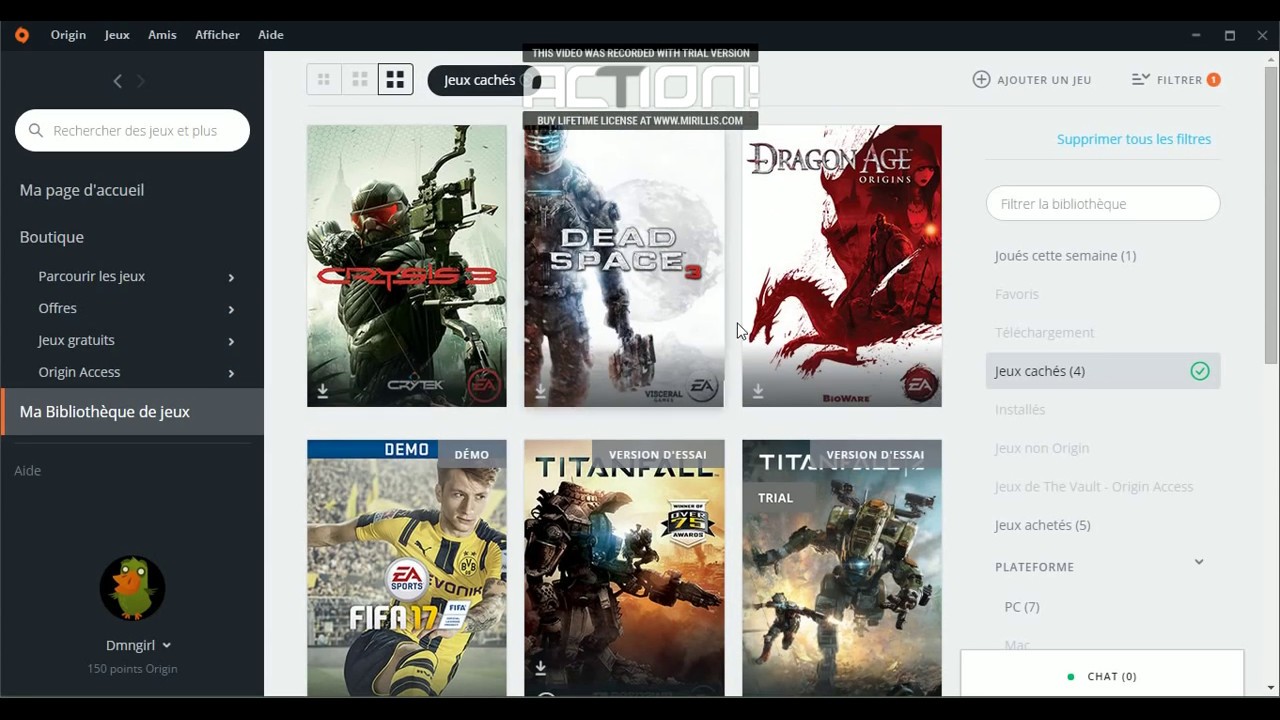This screenshot has height=720, width=1280.
Task: Open the Crysis 3 game tile
Action: 406,266
